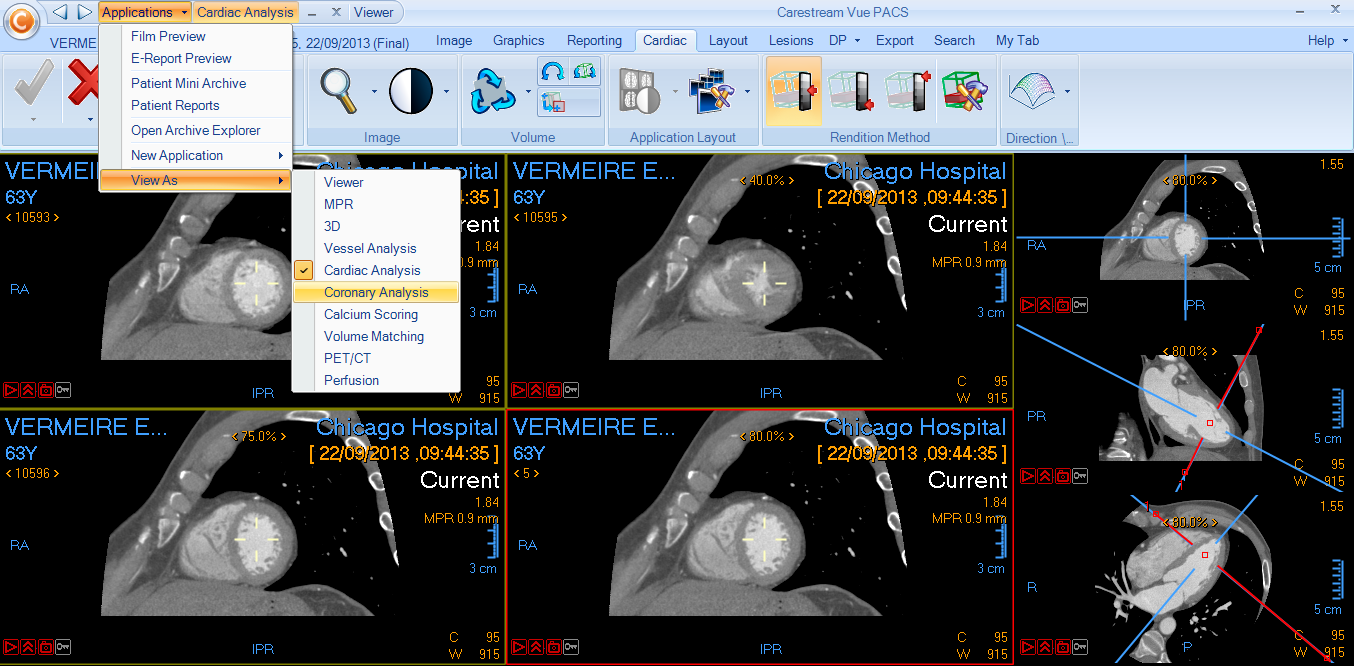Open the dropdown arrow beside the window level icon
The image size is (1354, 666).
click(446, 91)
